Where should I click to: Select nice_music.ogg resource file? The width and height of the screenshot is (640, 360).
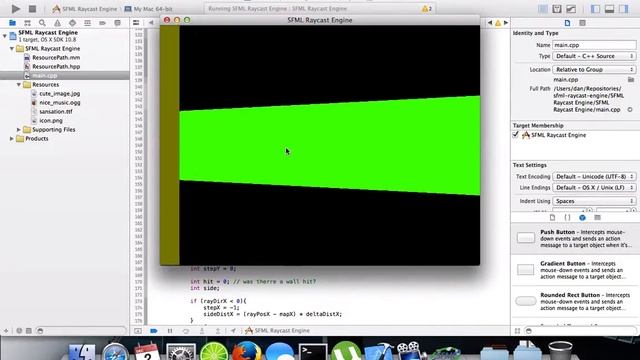[60, 102]
